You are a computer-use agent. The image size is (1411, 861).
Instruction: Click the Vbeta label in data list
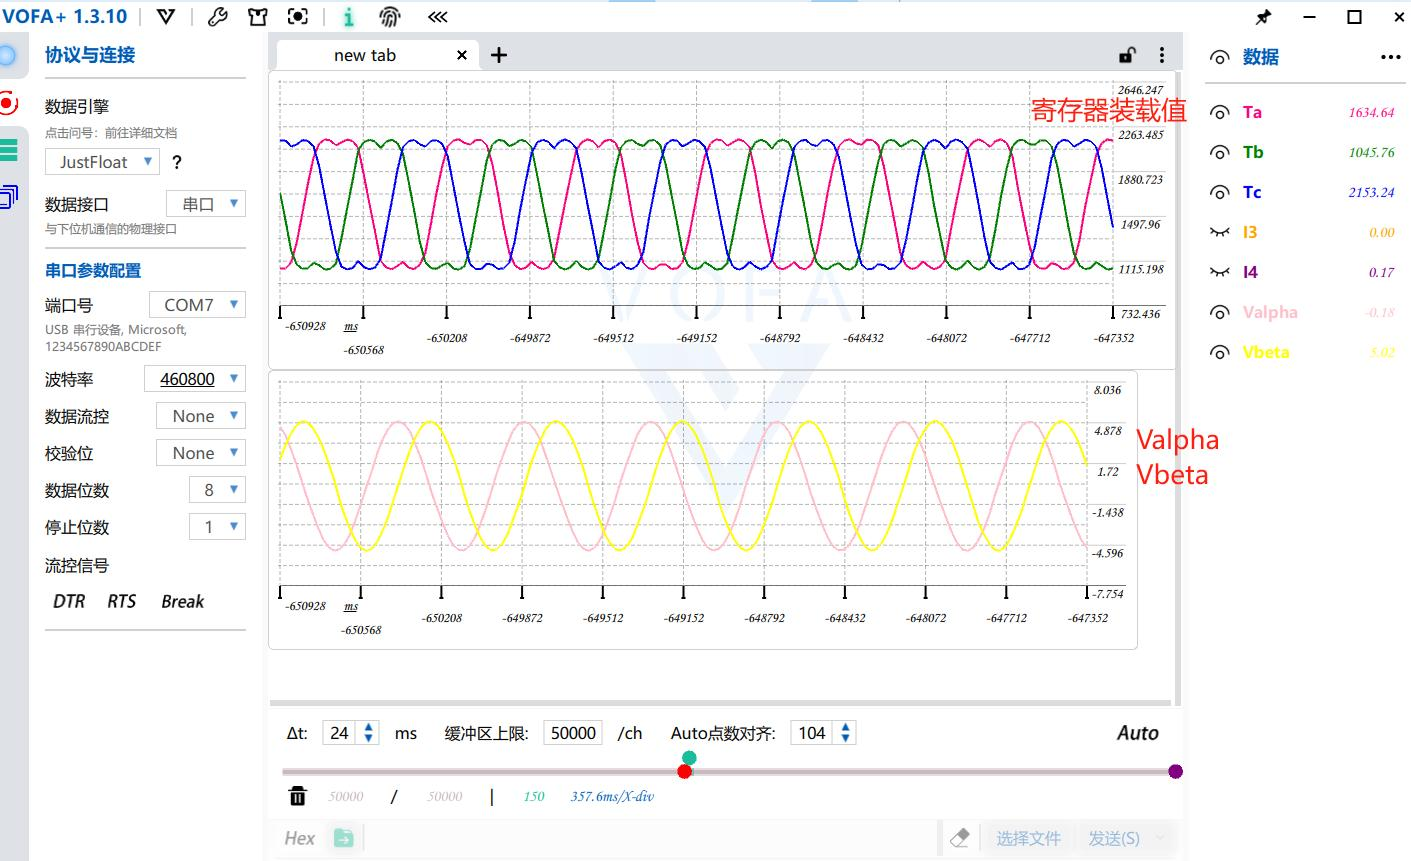(x=1266, y=352)
